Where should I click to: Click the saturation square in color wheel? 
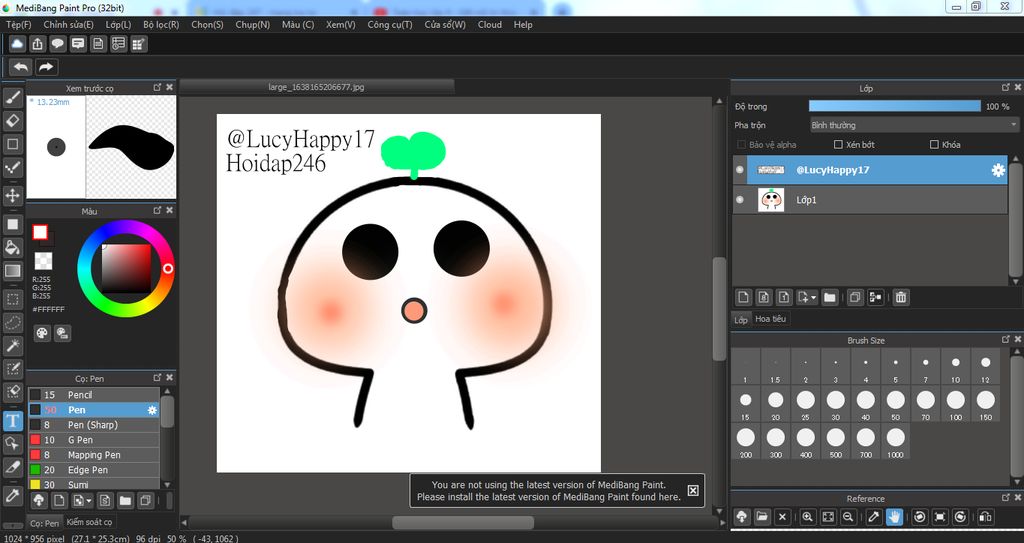(126, 268)
